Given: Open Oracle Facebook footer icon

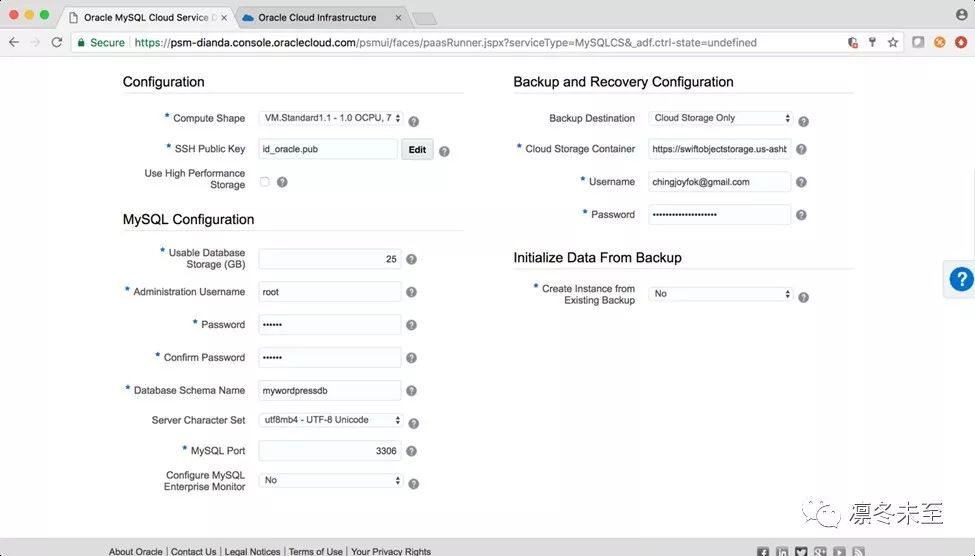Looking at the screenshot, I should click(x=763, y=552).
